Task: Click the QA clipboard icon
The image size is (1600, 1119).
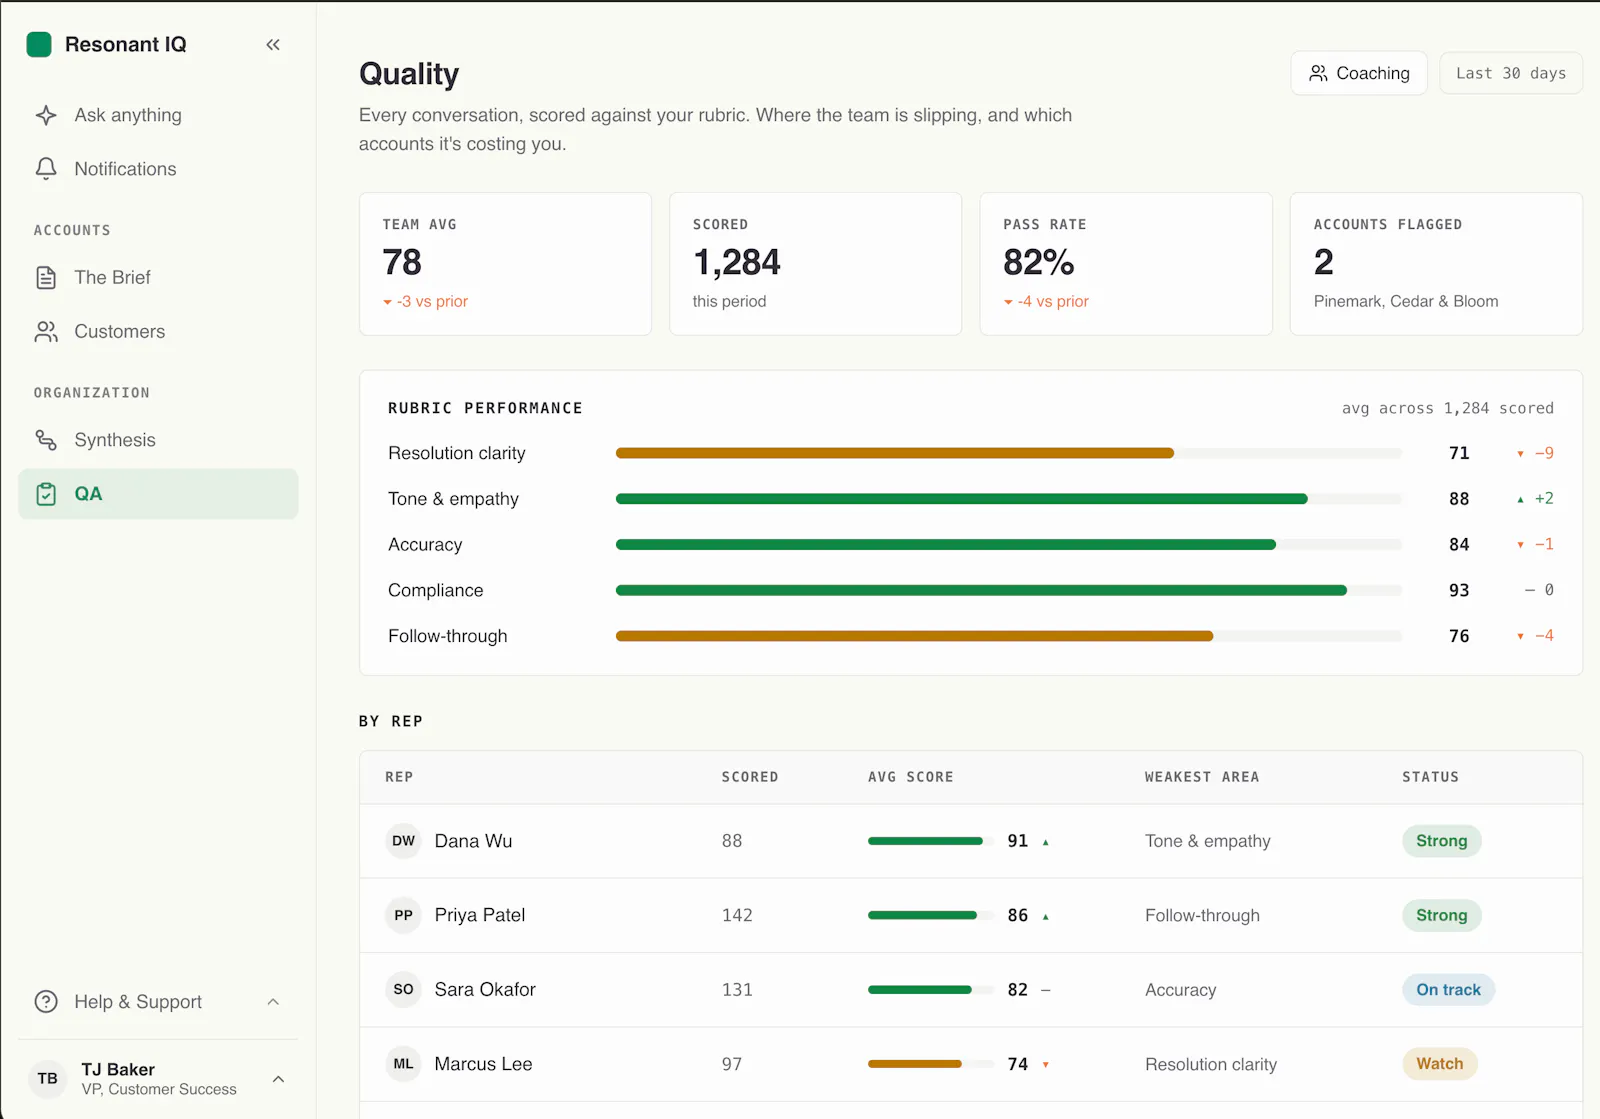Action: [46, 494]
